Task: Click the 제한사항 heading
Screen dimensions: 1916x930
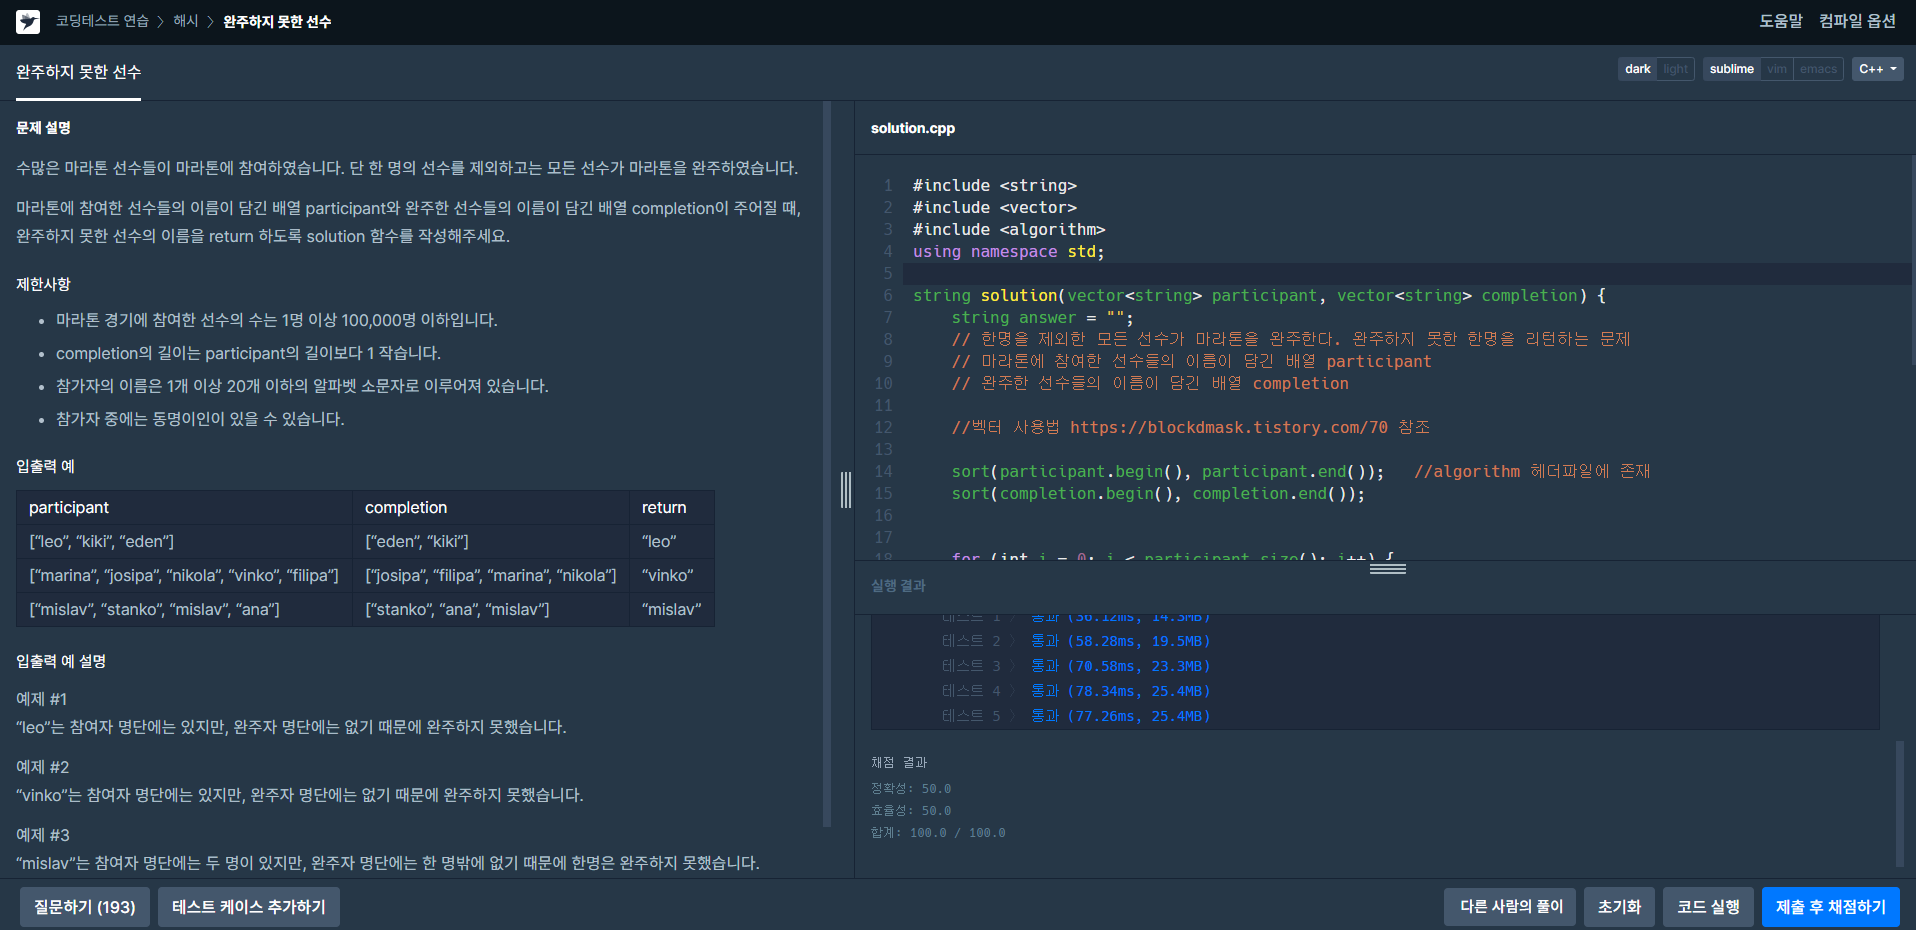Action: coord(43,285)
